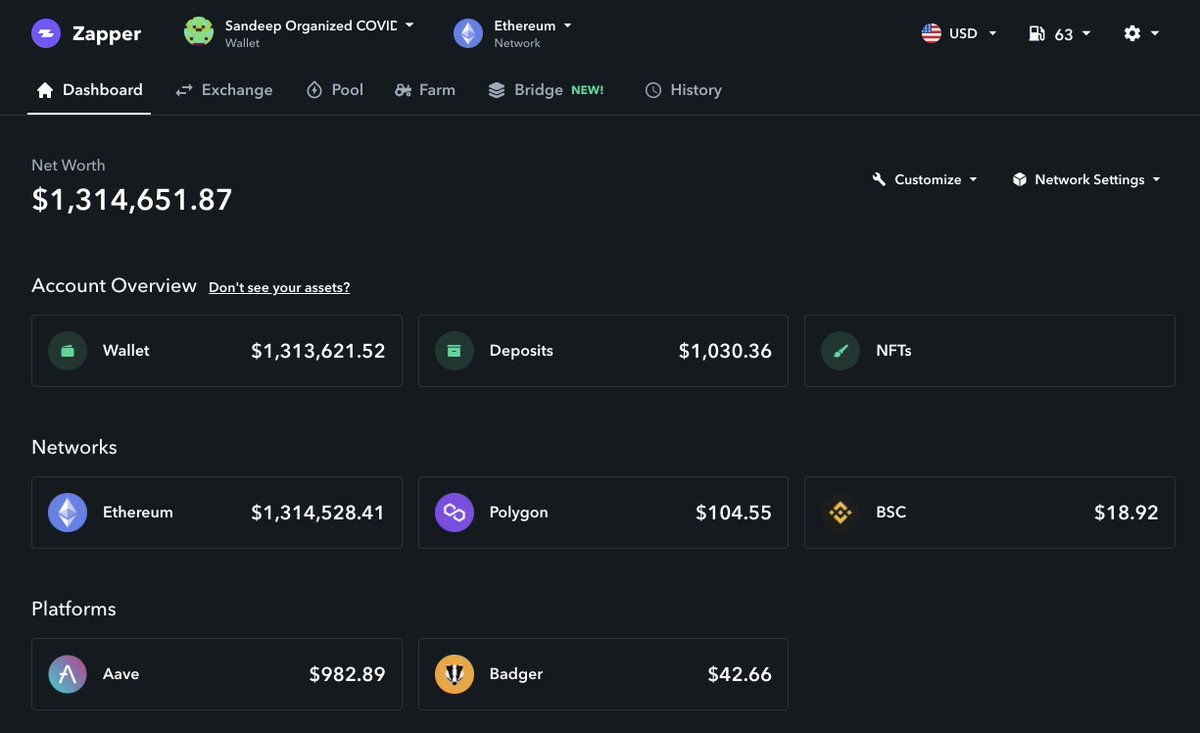Click the gas price fuel pump icon
The image size is (1200, 733).
point(1037,33)
